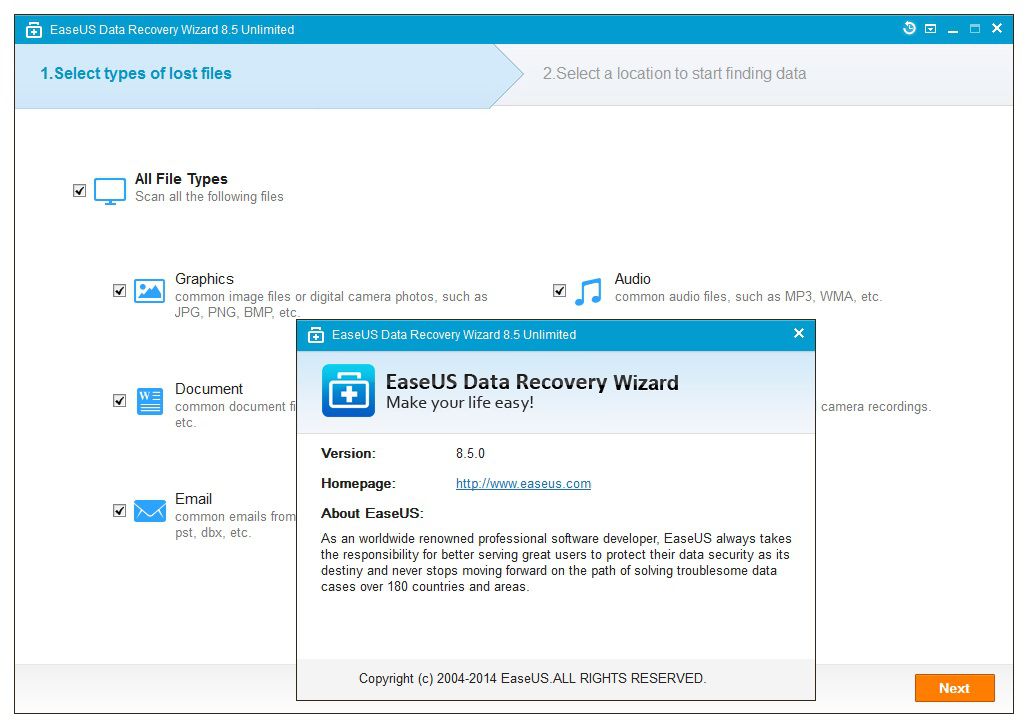Click 'camera recordings.' text behind dialog

coord(876,407)
